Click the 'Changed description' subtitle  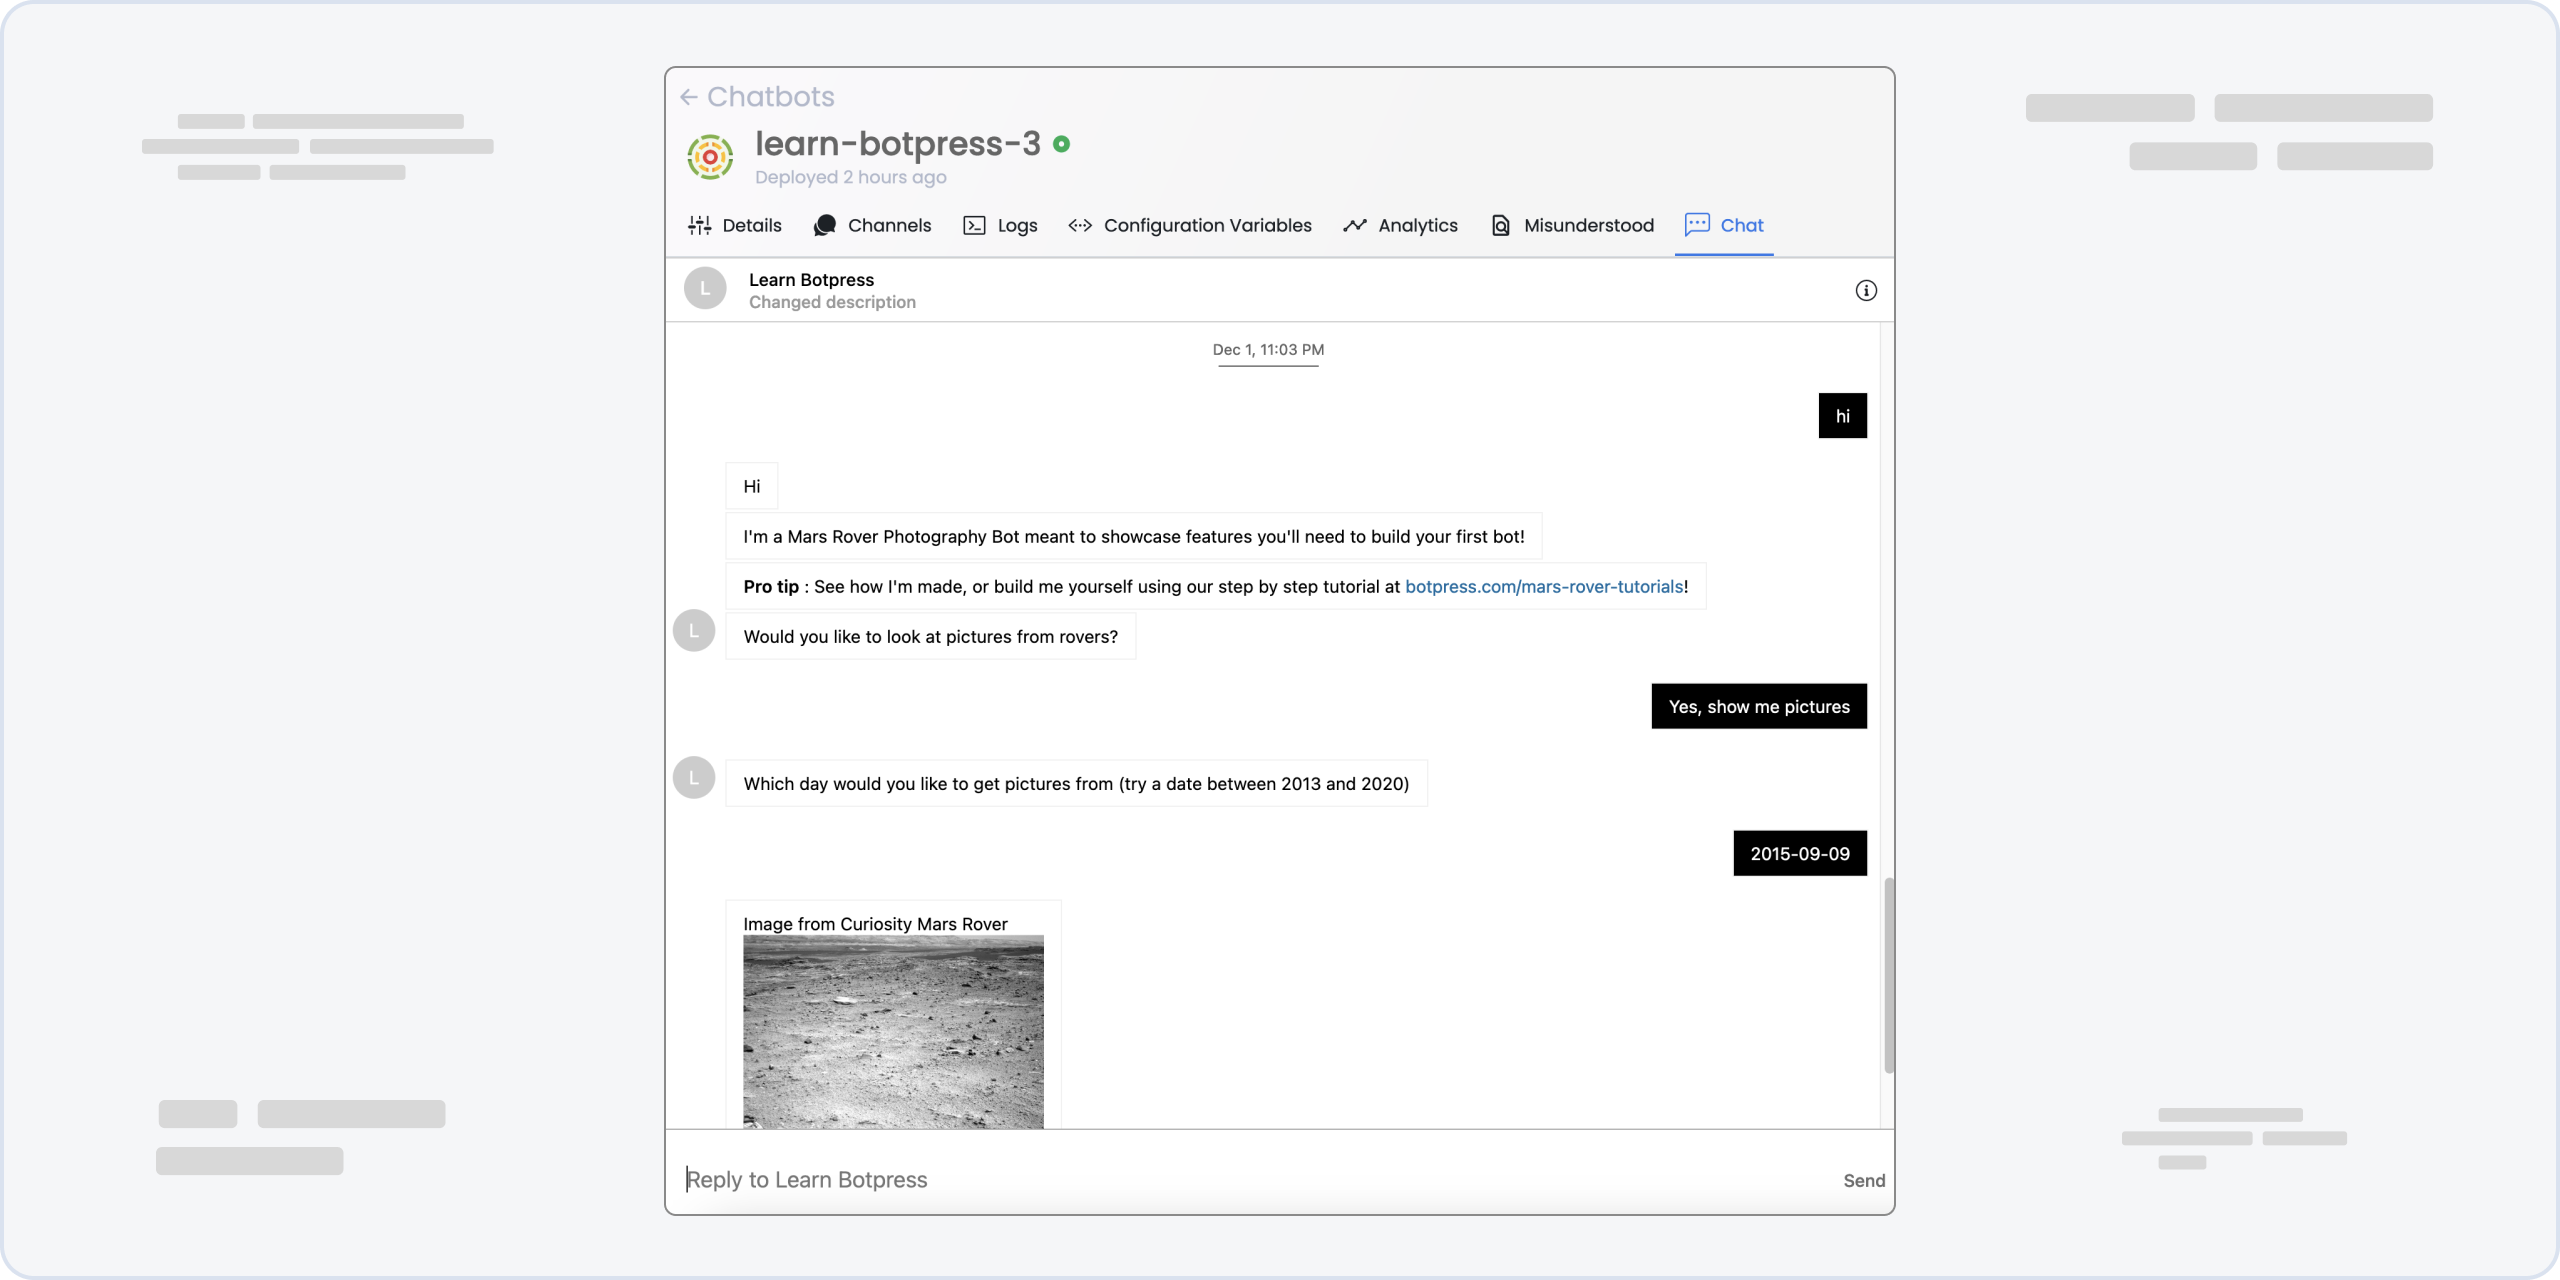(x=832, y=302)
